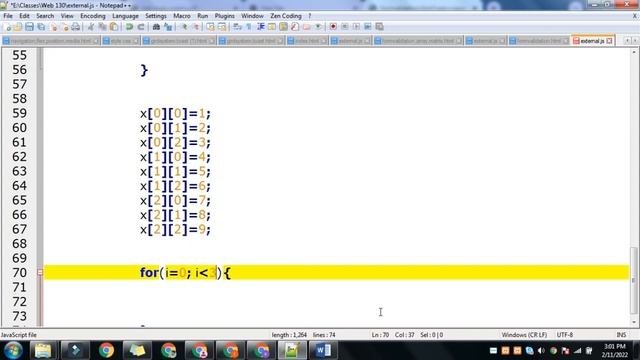Toggle INS mode in the status bar

(621, 335)
